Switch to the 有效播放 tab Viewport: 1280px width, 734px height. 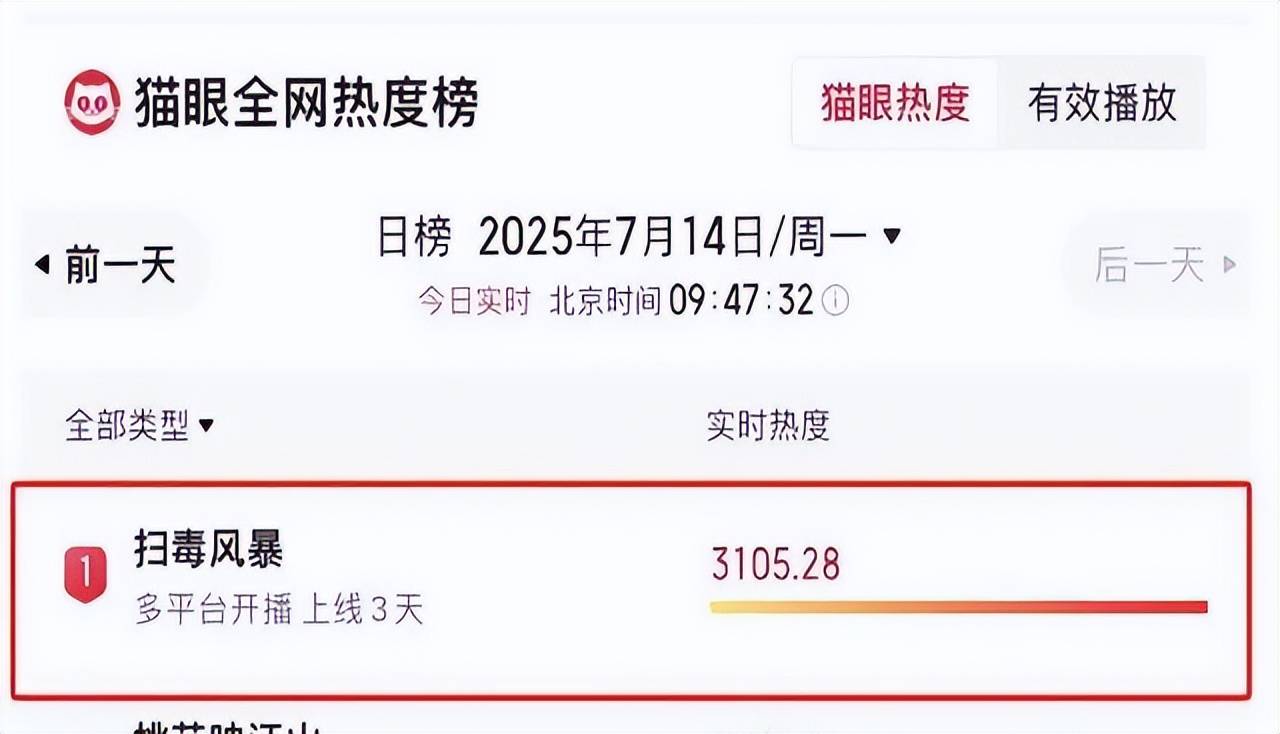(1102, 103)
